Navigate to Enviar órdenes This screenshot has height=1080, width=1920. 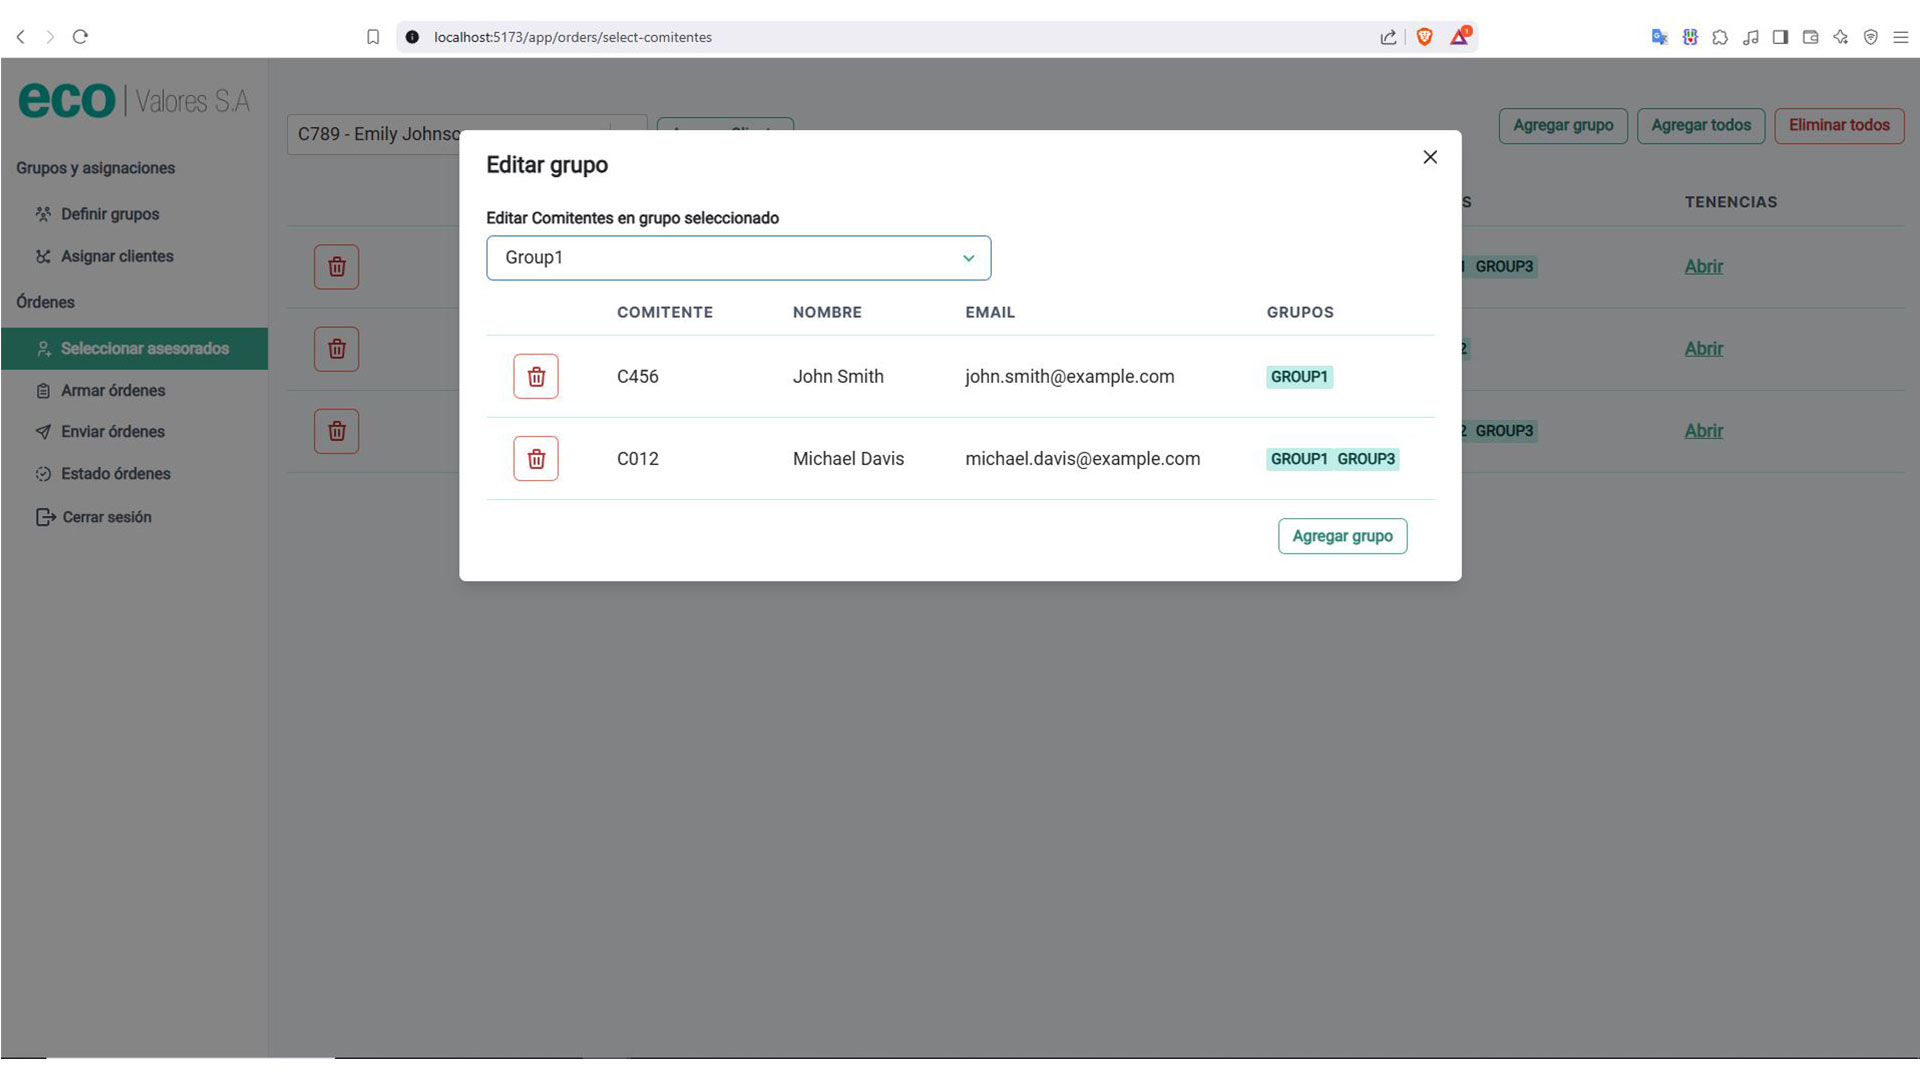point(112,432)
